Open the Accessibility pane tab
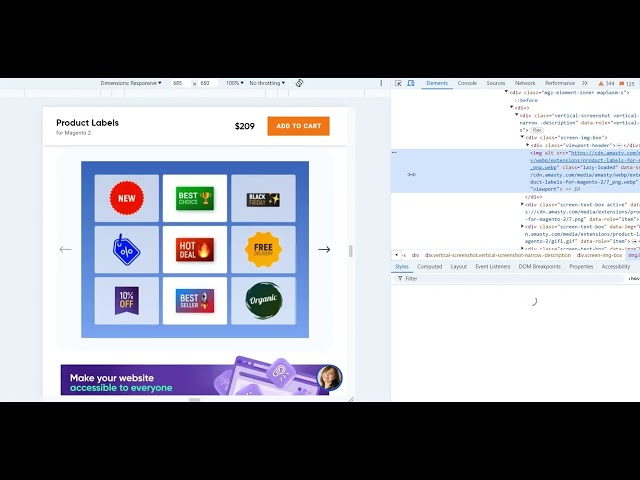This screenshot has width=640, height=480. [x=616, y=267]
